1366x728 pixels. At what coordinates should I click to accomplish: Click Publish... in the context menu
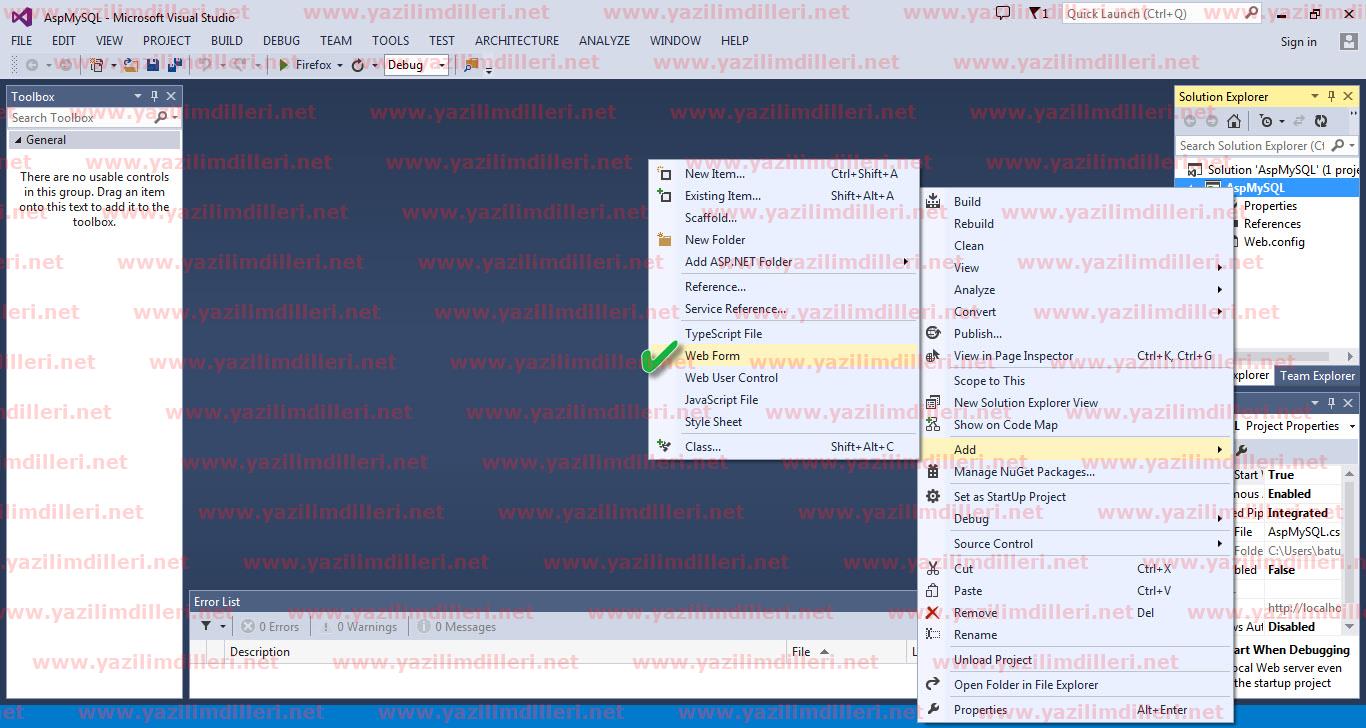tap(1076, 334)
